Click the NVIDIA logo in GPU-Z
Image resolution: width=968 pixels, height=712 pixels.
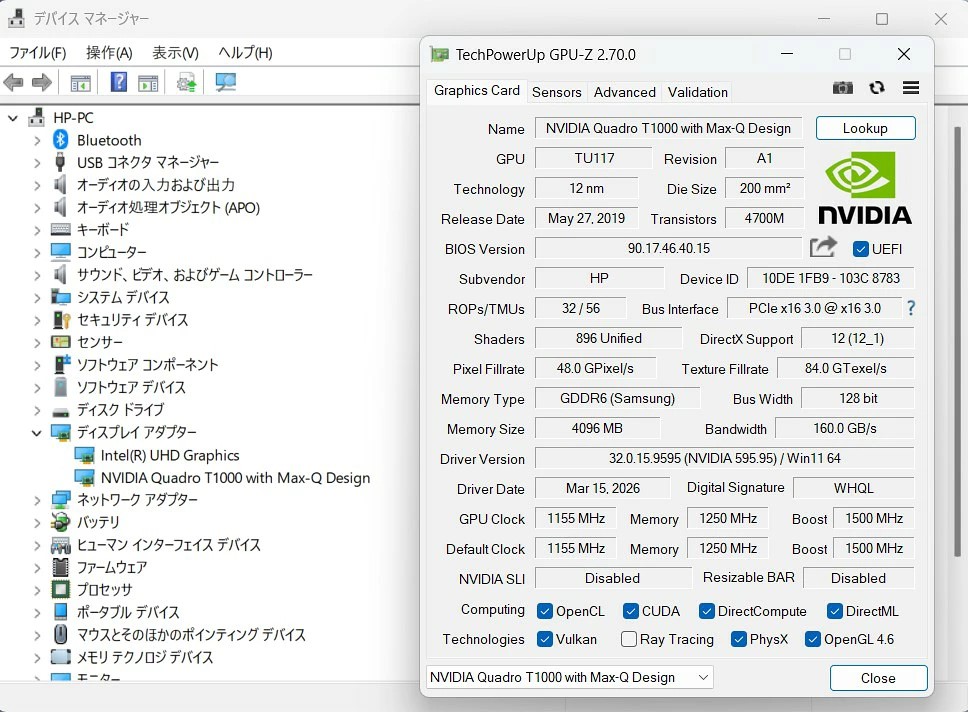coord(864,188)
